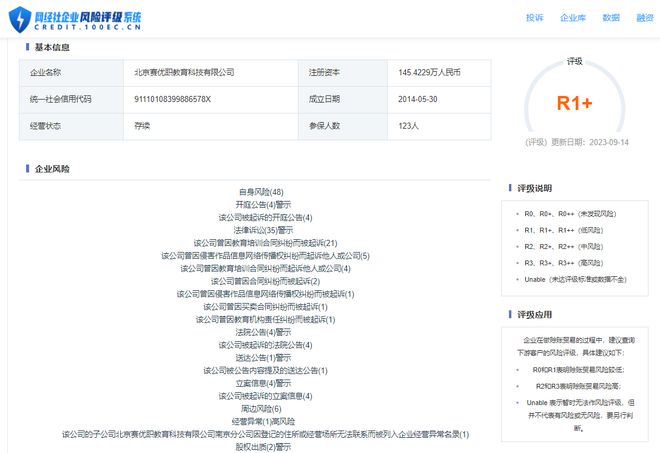Click the R0和R1 trade risk low bullet
Image resolution: width=660 pixels, height=453 pixels.
point(578,370)
